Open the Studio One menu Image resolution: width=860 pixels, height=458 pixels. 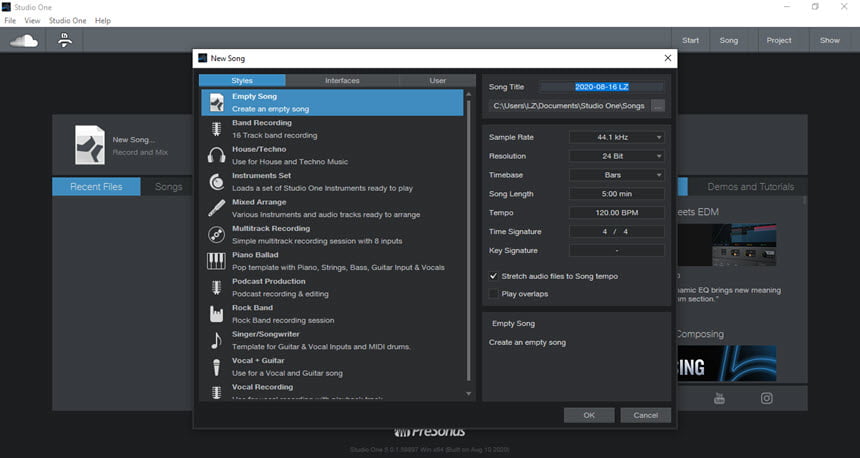(67, 20)
